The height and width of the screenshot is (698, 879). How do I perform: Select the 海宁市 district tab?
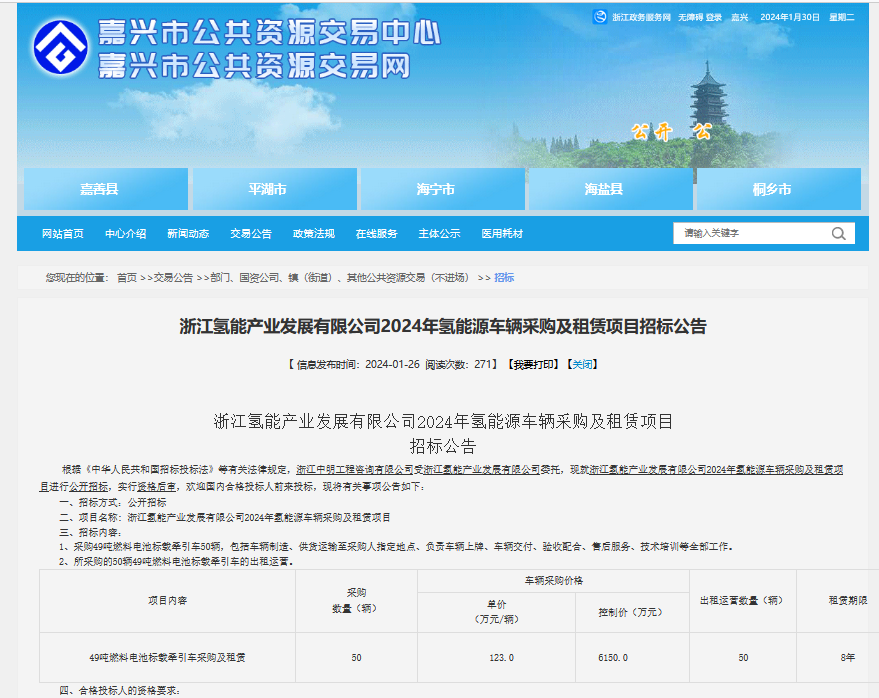coord(441,189)
